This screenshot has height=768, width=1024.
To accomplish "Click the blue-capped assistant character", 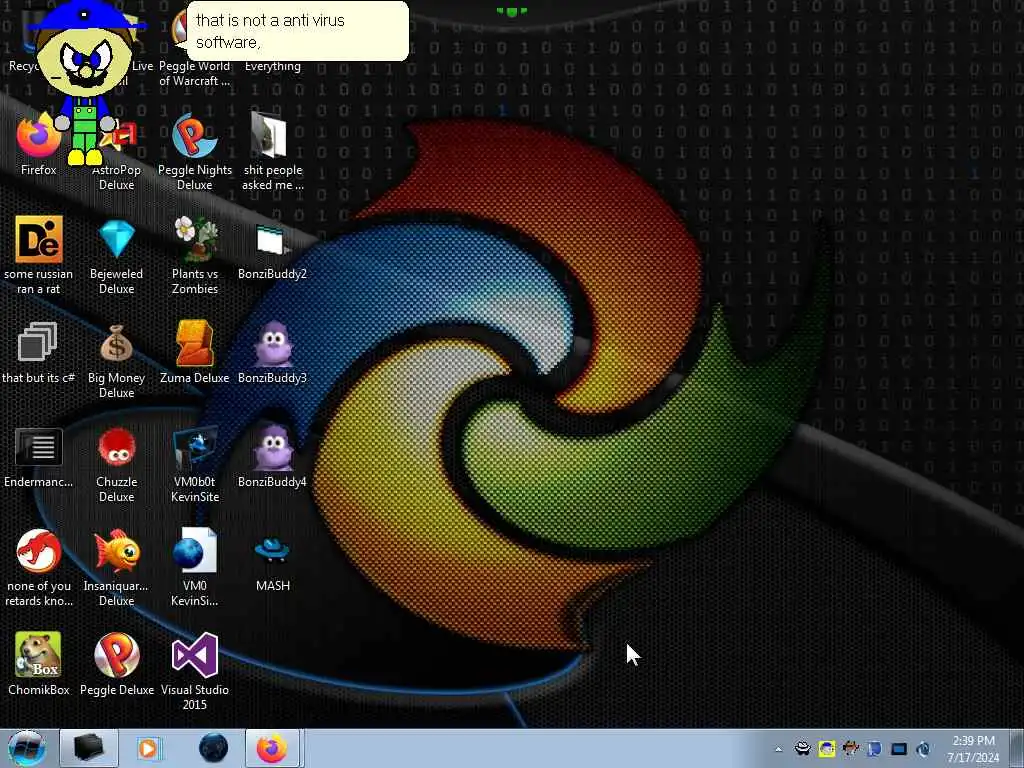I will 85,84.
